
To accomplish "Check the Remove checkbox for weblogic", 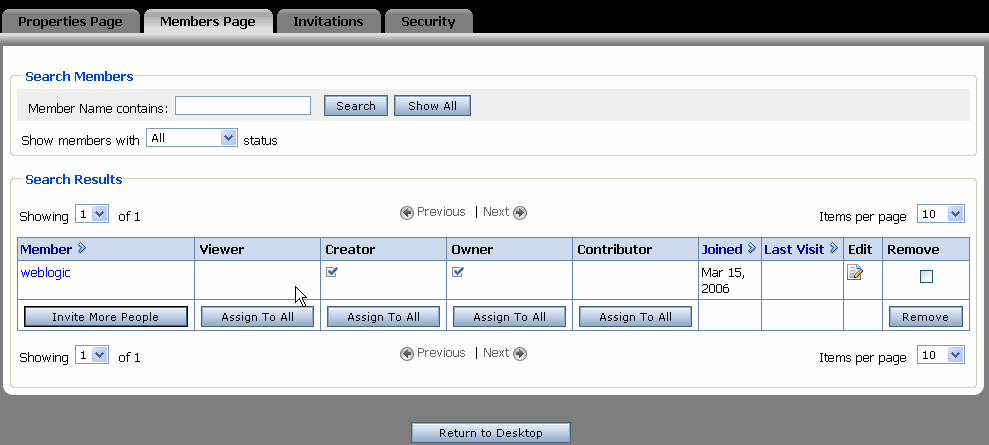I will [926, 276].
